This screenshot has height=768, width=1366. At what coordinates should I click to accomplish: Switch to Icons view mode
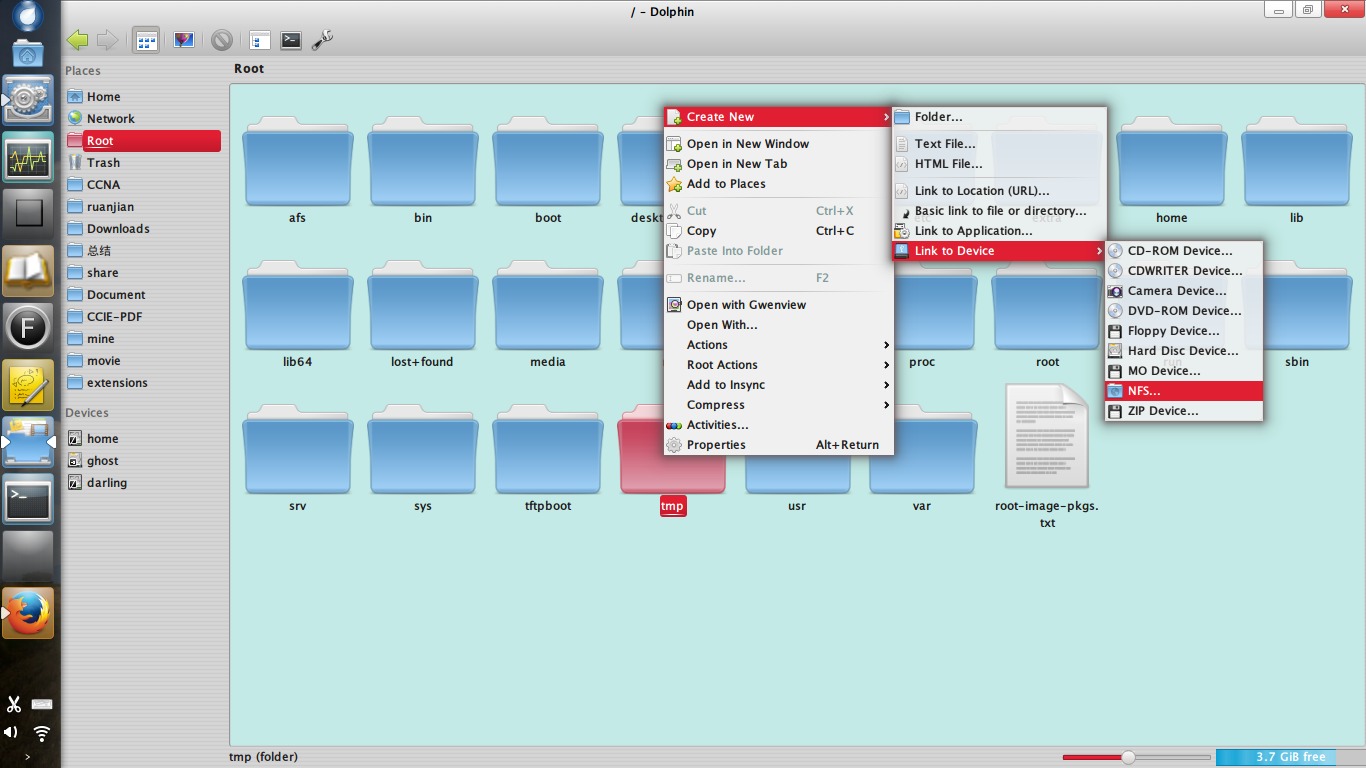click(x=146, y=40)
